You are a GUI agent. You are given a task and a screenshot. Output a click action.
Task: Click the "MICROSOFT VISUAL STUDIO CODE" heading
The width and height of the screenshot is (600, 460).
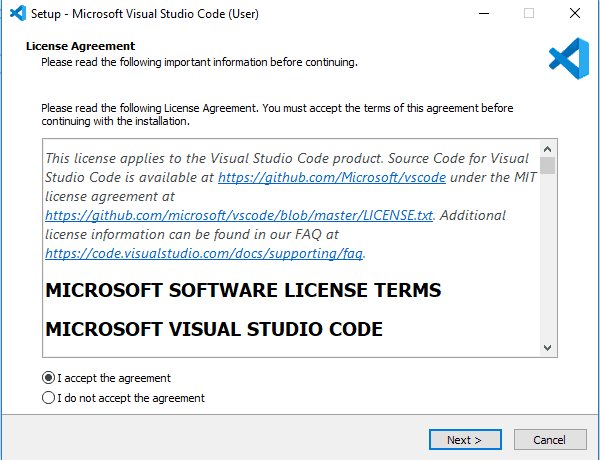click(x=214, y=329)
